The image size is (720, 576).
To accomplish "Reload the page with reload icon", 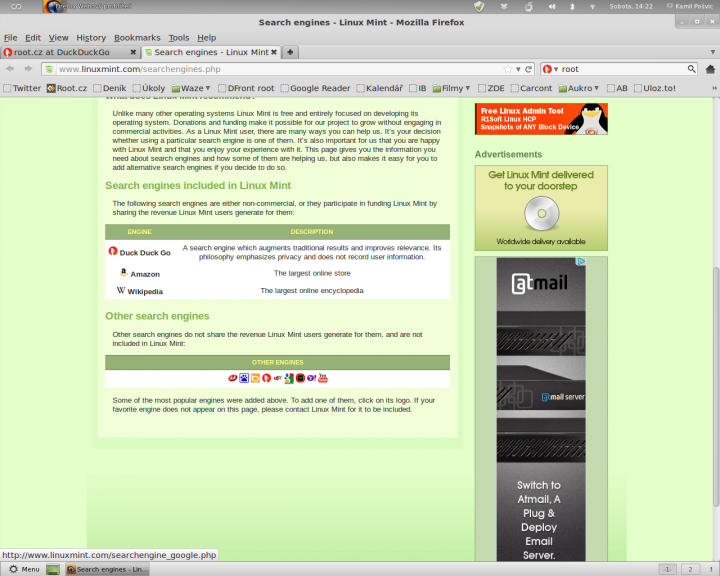I will tap(529, 69).
